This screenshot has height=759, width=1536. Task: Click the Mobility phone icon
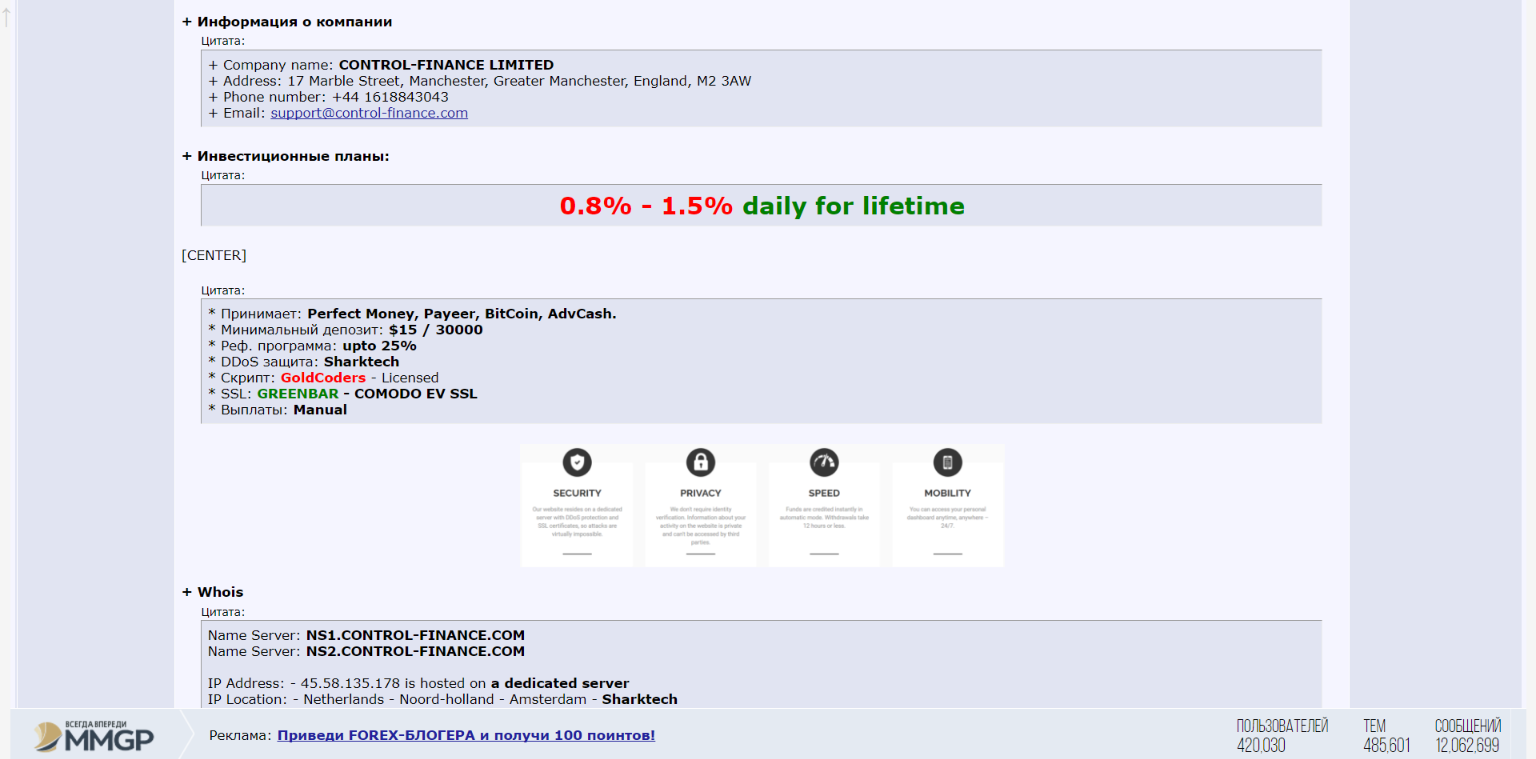tap(947, 462)
